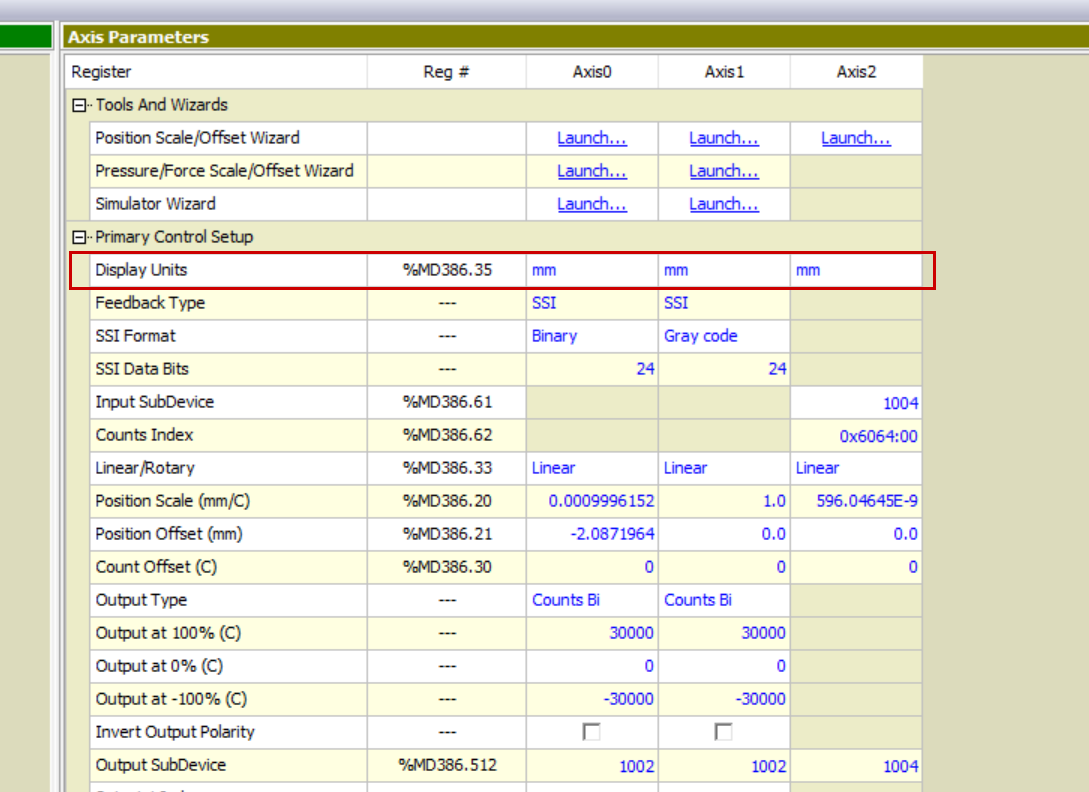
Task: Select the Invert Output Polarity row label
Action: click(175, 732)
